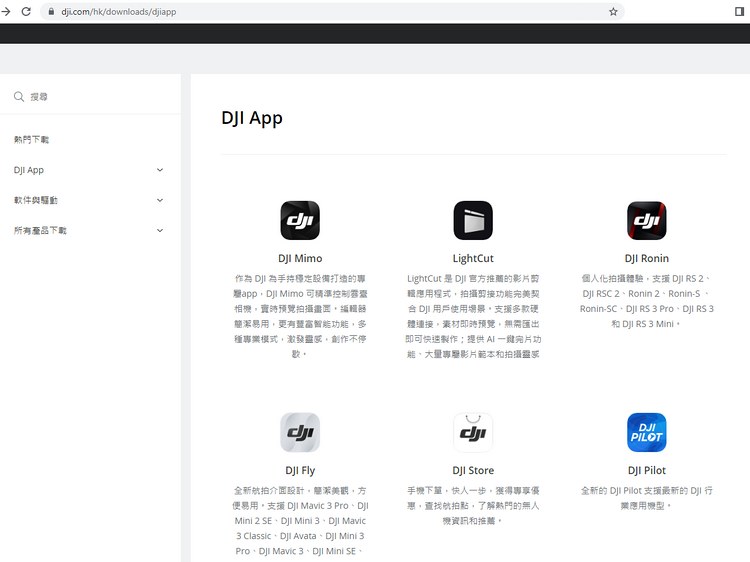The width and height of the screenshot is (750, 562).
Task: Open the DJI Fly app icon
Action: click(300, 432)
